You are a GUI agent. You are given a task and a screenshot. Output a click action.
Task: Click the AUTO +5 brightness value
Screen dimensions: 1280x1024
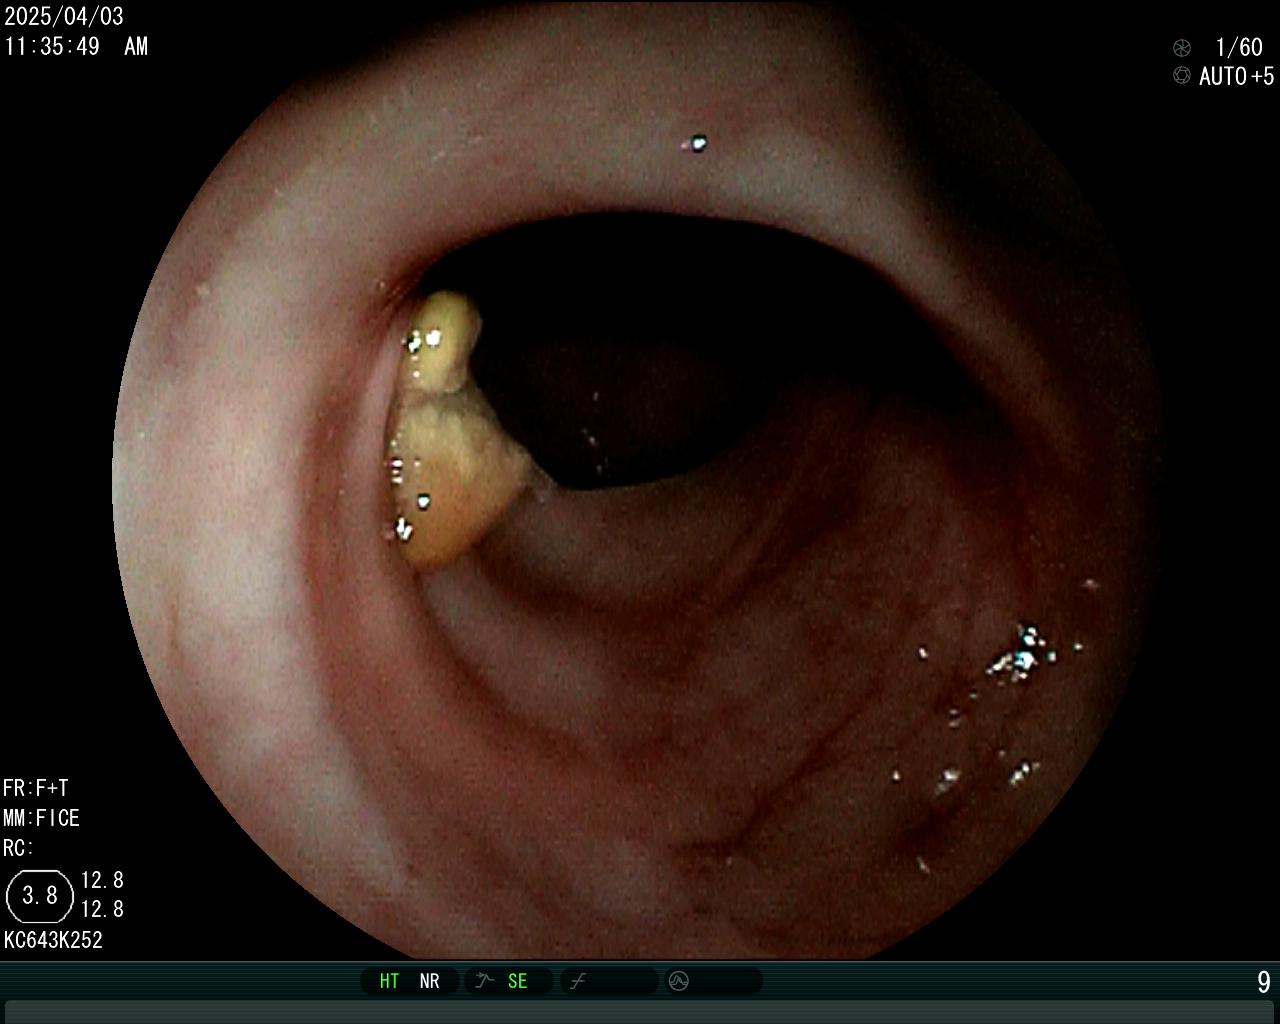[1237, 77]
